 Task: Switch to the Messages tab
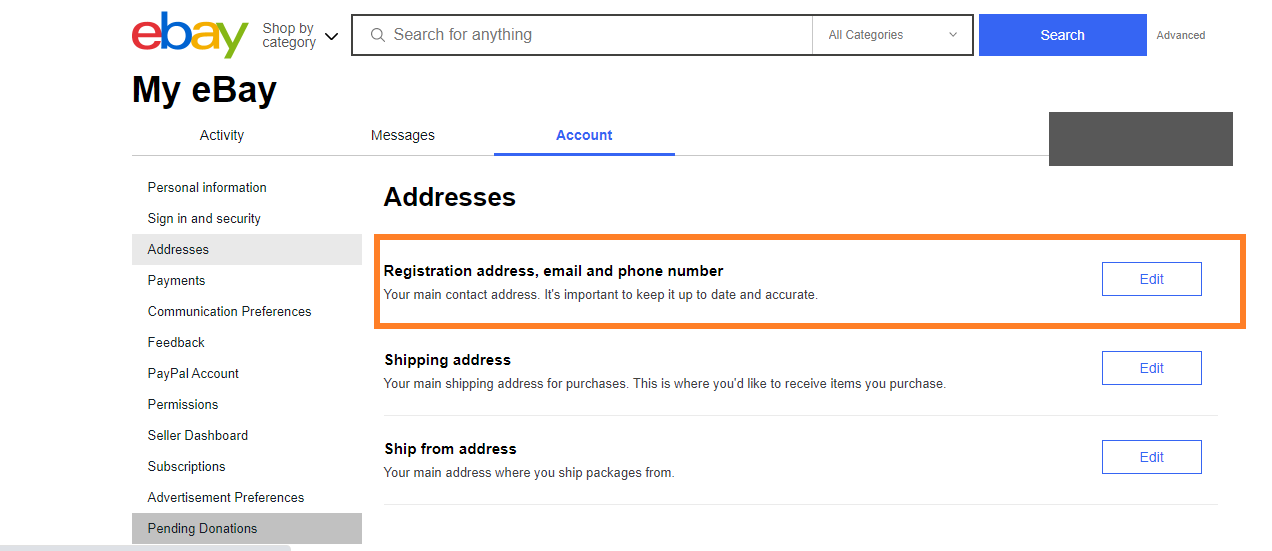point(403,135)
